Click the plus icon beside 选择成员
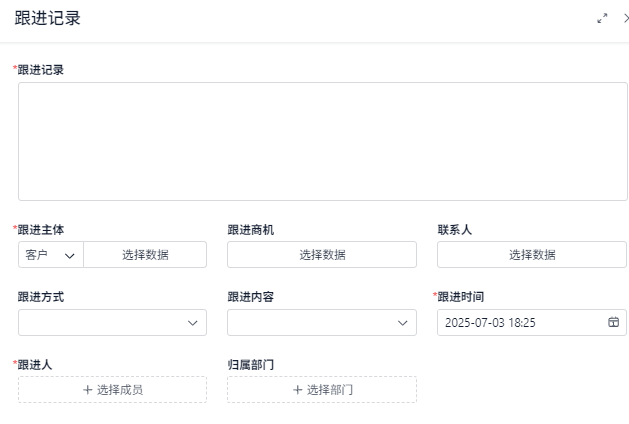Viewport: 629px width, 424px height. (x=87, y=390)
